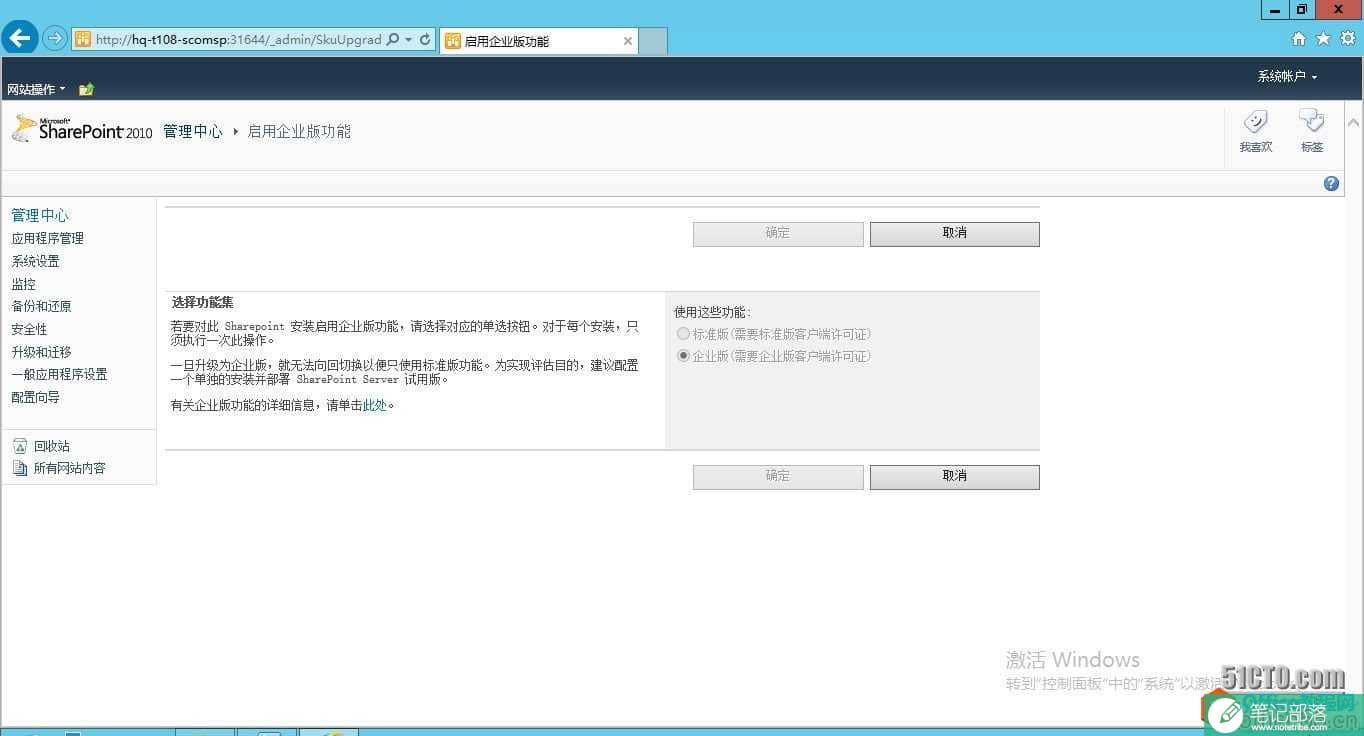
Task: Close the 启用企业版功能 tab
Action: click(628, 41)
